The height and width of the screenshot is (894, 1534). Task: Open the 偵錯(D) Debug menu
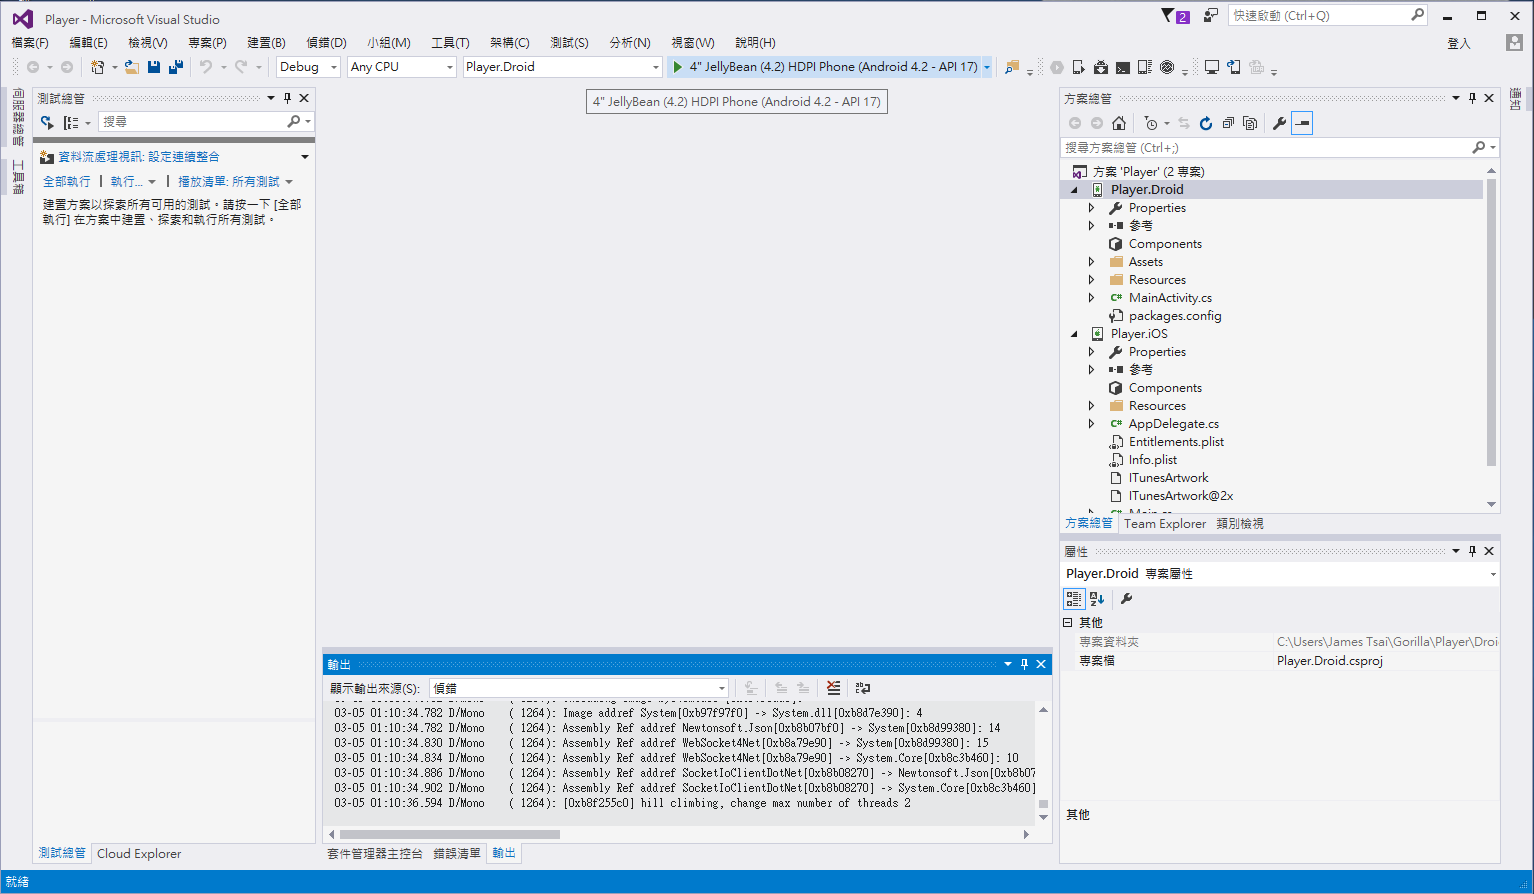(326, 43)
